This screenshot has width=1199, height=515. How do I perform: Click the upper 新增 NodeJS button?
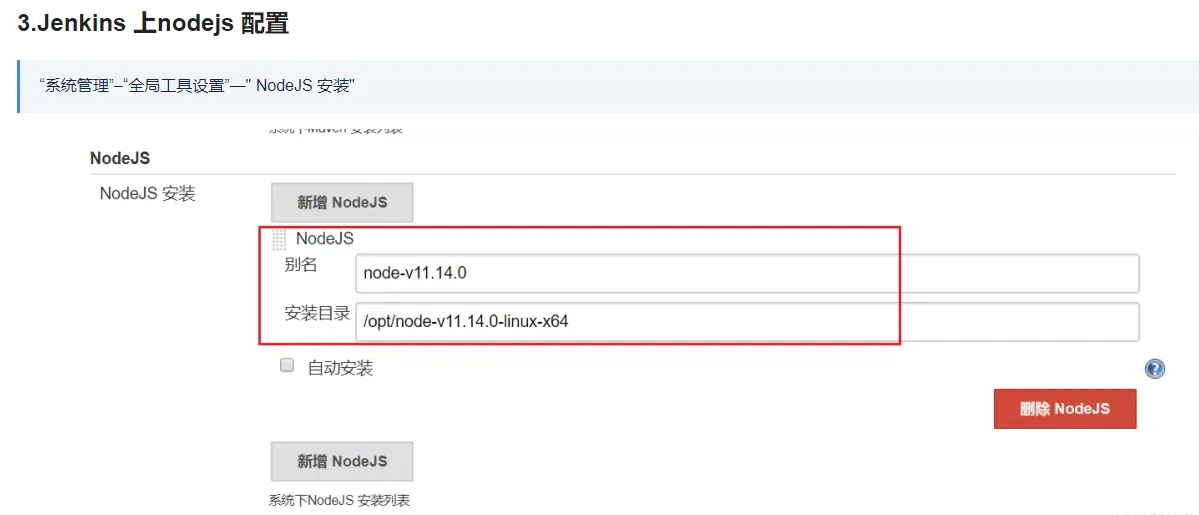pos(342,203)
